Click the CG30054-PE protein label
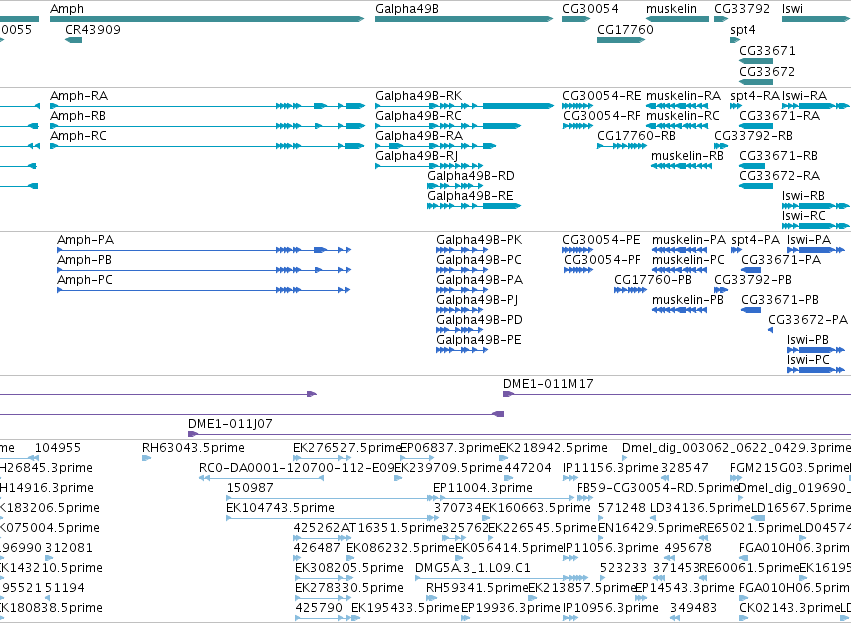851x623 pixels. point(601,240)
